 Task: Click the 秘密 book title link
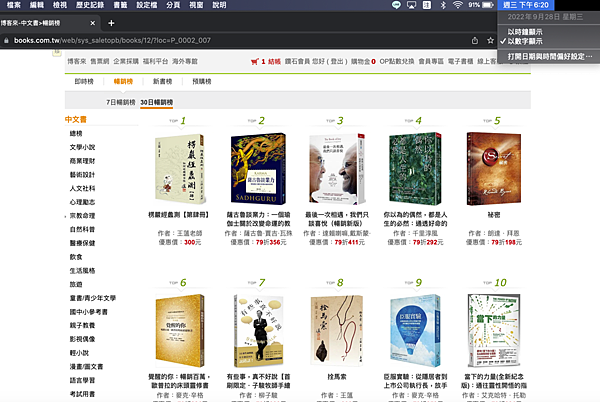(x=494, y=215)
